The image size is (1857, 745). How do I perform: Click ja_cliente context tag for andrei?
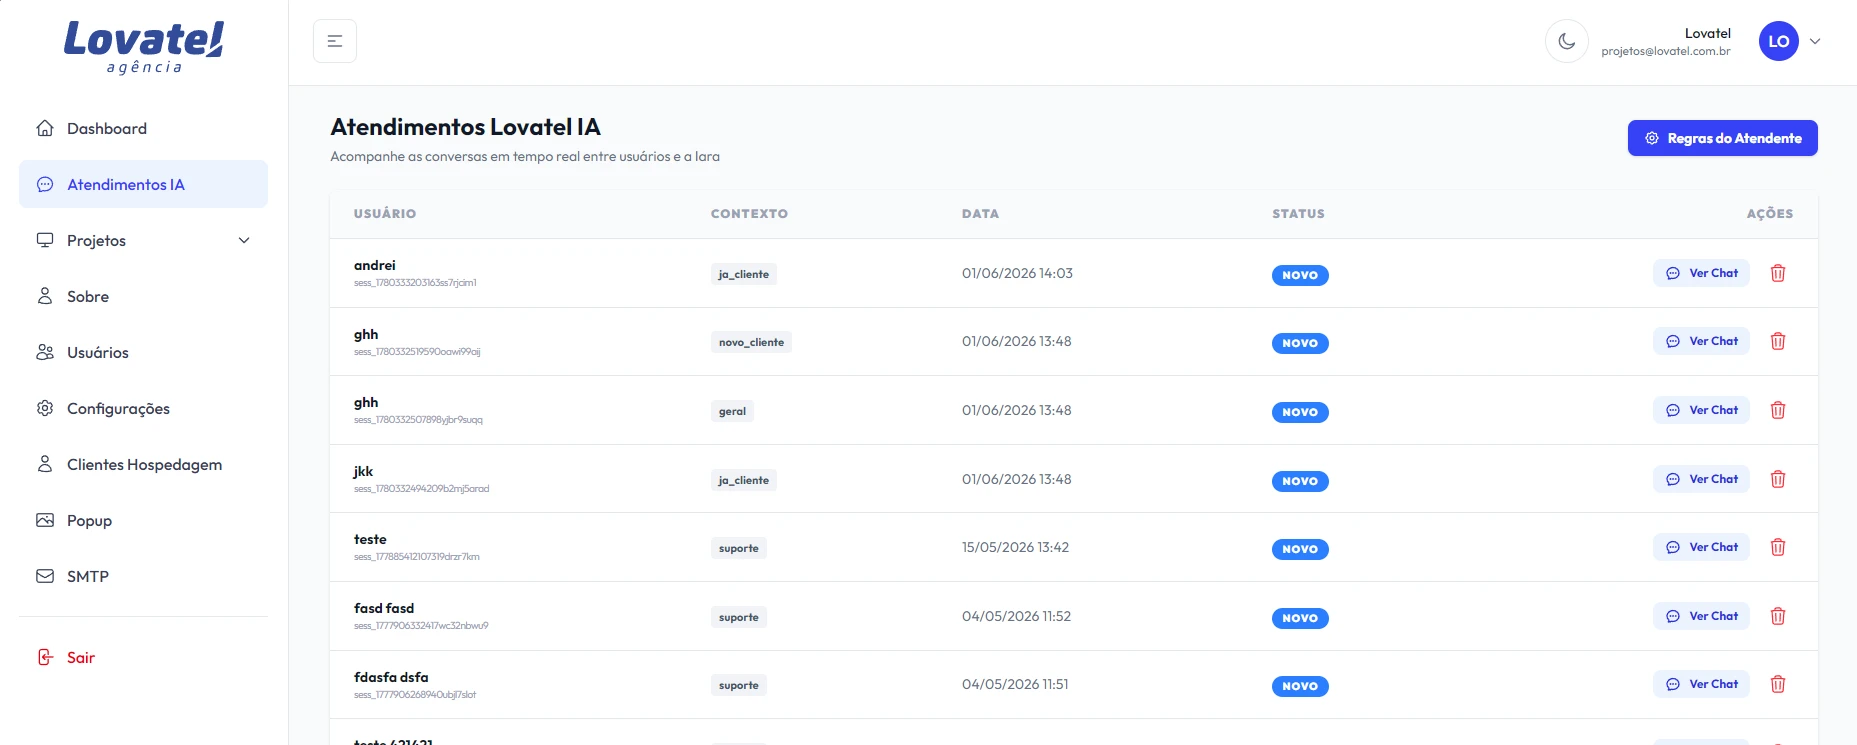[x=744, y=274]
